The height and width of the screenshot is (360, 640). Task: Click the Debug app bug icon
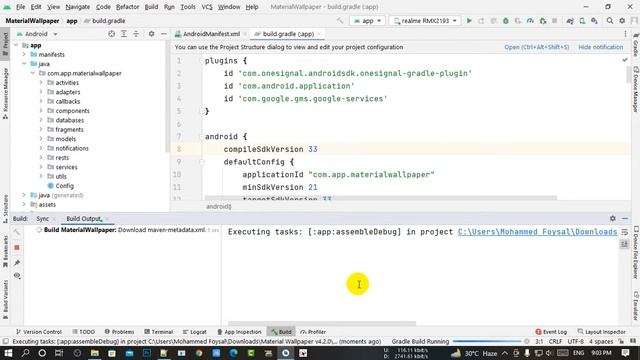pos(506,20)
